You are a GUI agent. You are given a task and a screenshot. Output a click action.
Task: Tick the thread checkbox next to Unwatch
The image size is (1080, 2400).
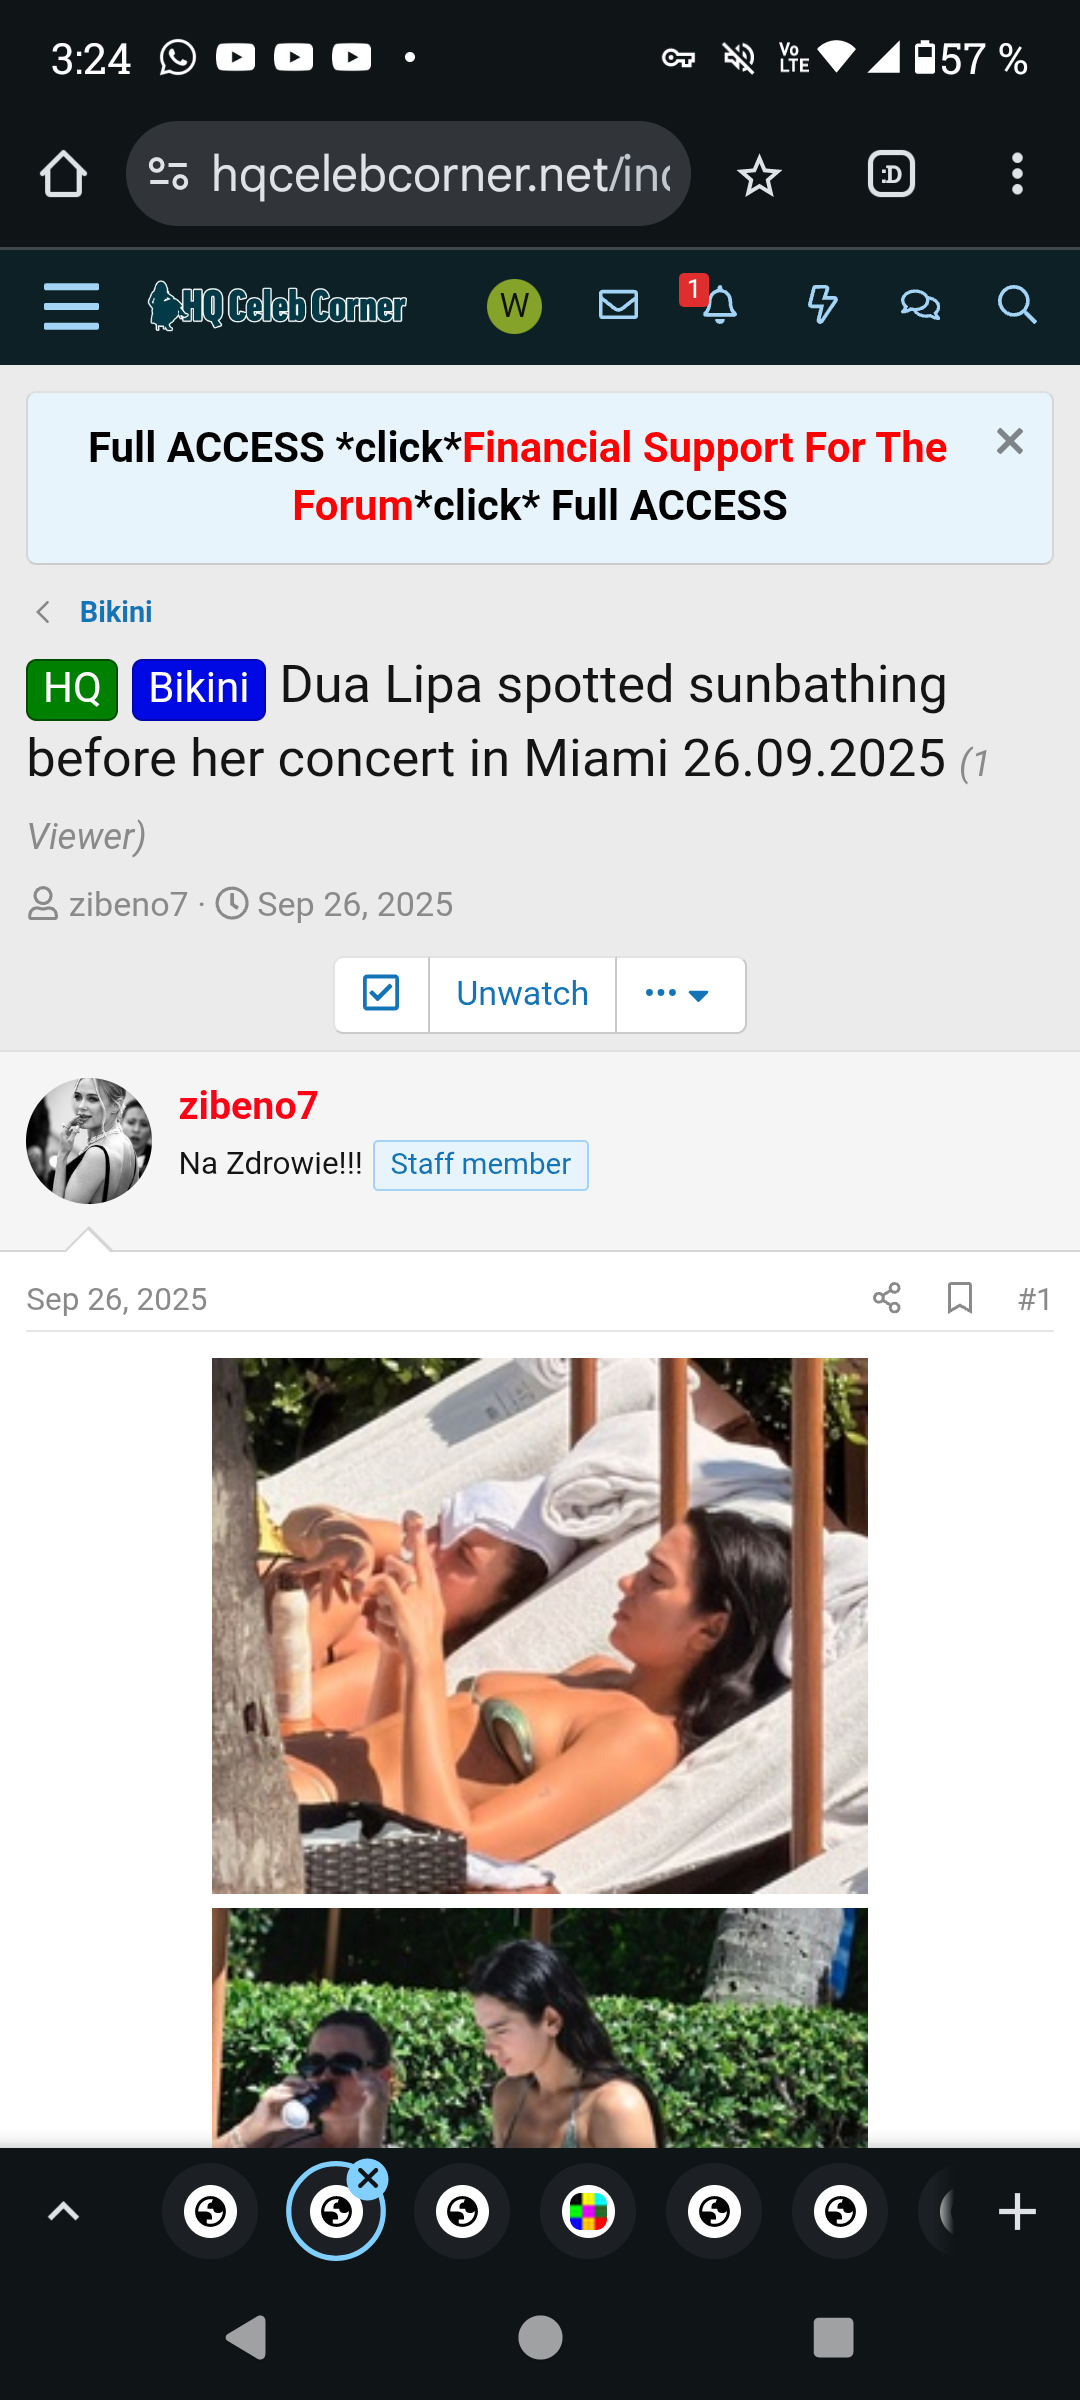[381, 994]
